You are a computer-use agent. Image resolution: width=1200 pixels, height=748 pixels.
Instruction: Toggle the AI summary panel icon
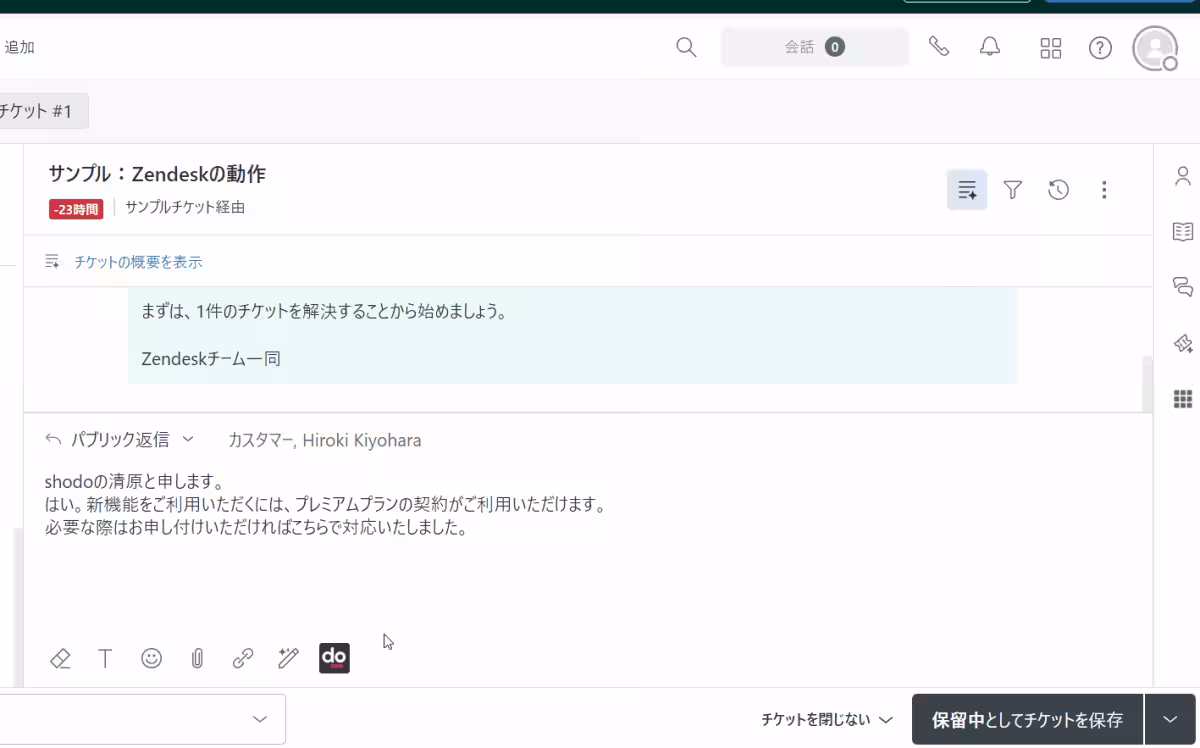click(966, 189)
